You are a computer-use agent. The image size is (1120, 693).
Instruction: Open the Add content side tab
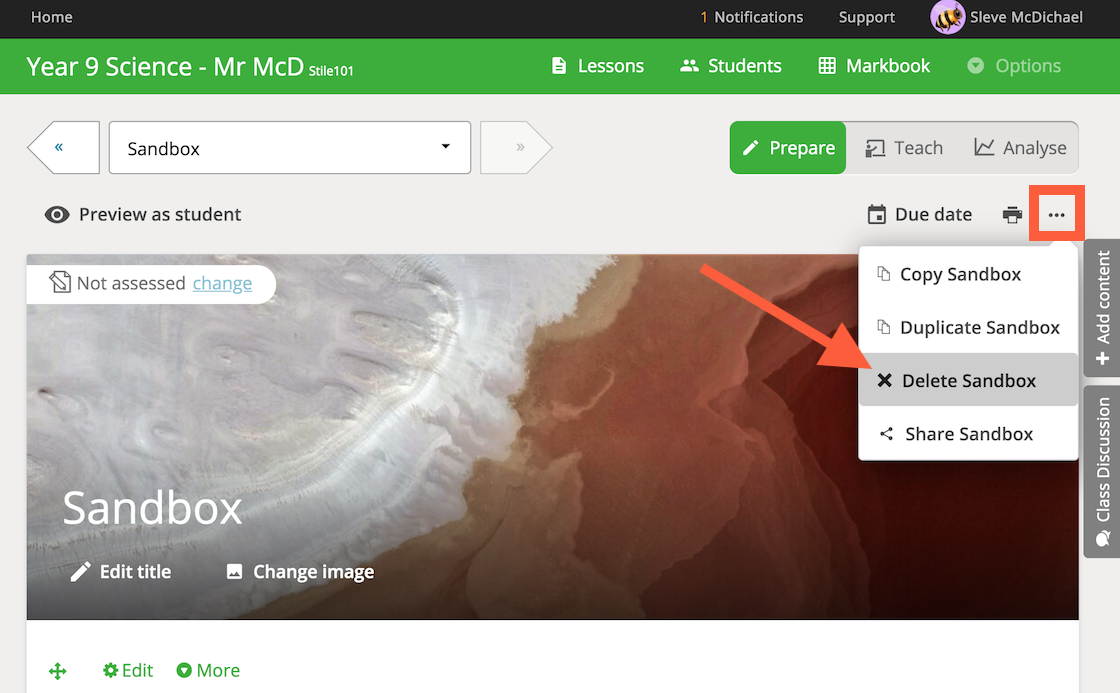tap(1102, 308)
